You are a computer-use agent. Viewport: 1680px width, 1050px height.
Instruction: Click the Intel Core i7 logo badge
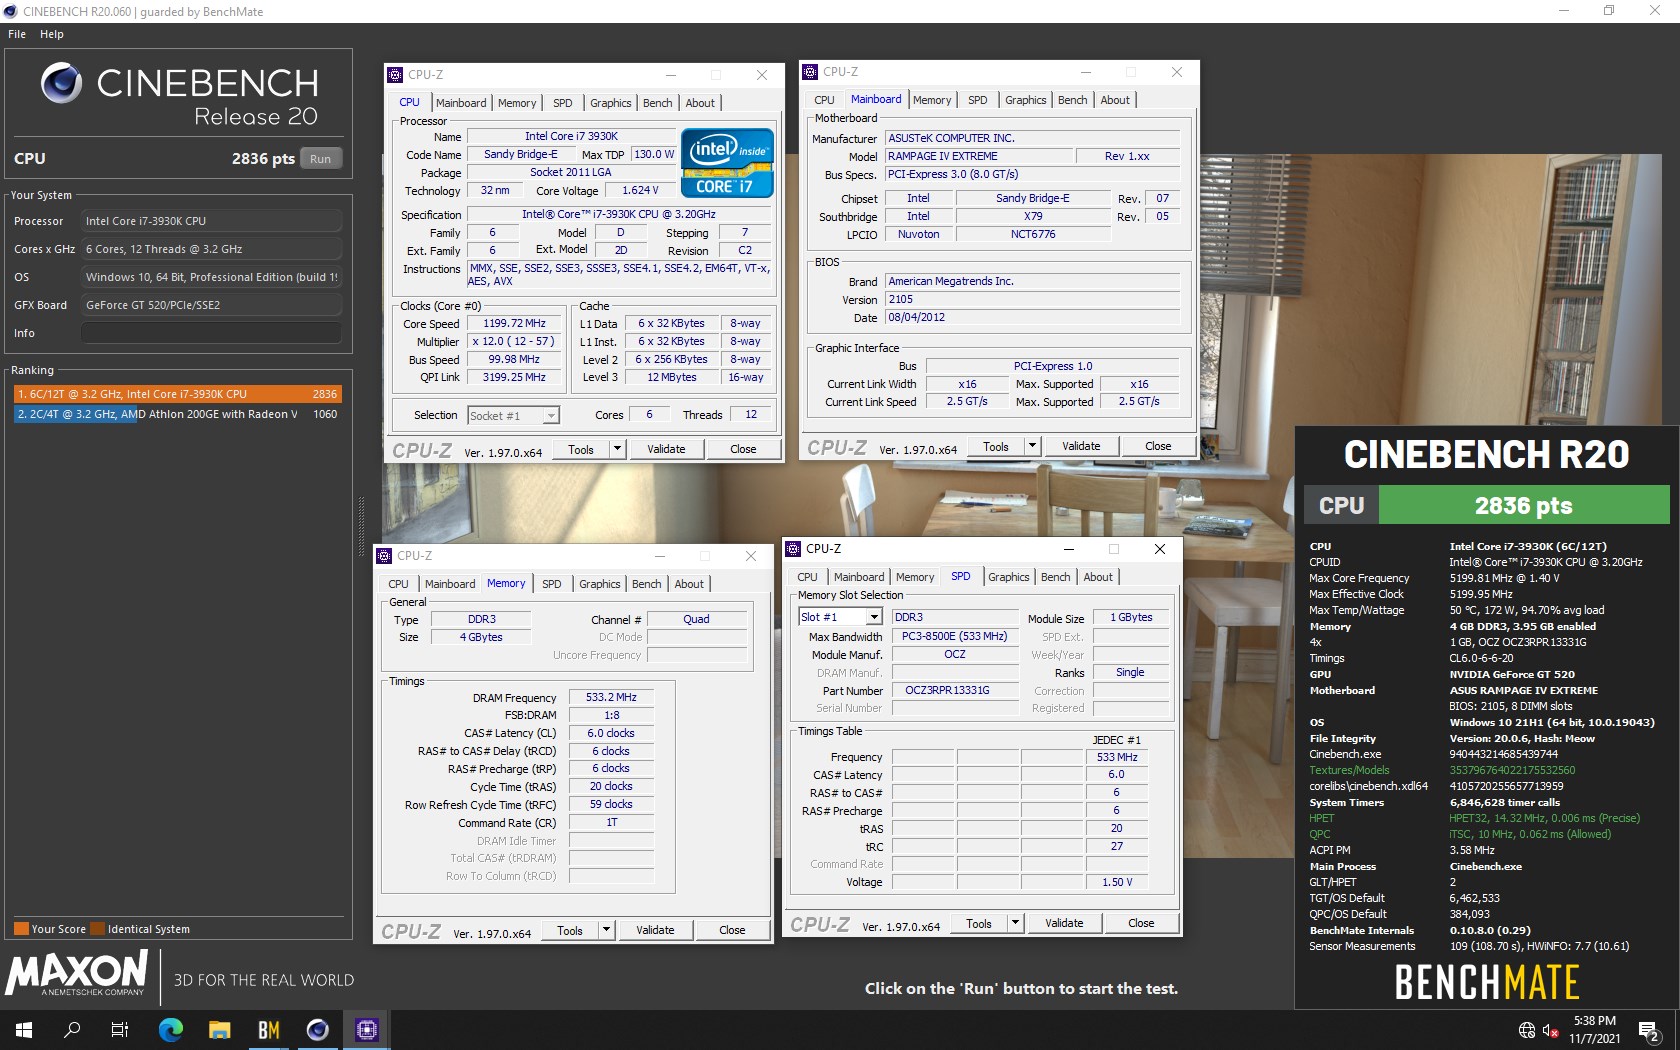coord(727,162)
